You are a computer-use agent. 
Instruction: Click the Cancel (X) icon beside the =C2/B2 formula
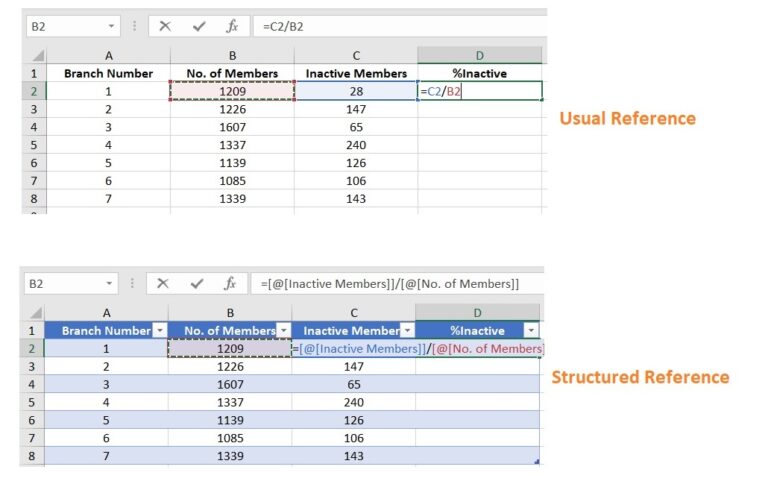pos(165,26)
